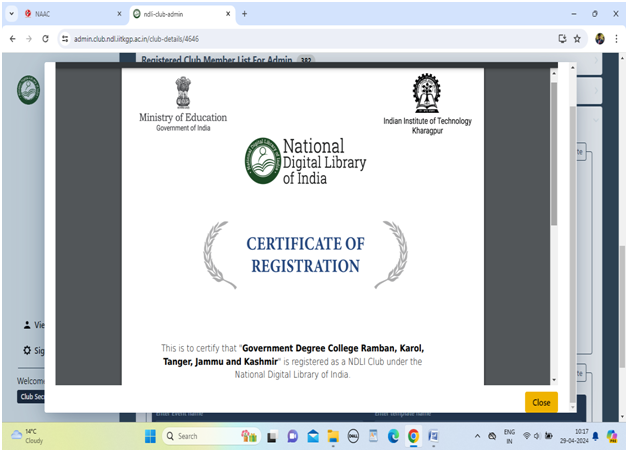628x452 pixels.
Task: Close the NAAC tab
Action: (x=119, y=14)
